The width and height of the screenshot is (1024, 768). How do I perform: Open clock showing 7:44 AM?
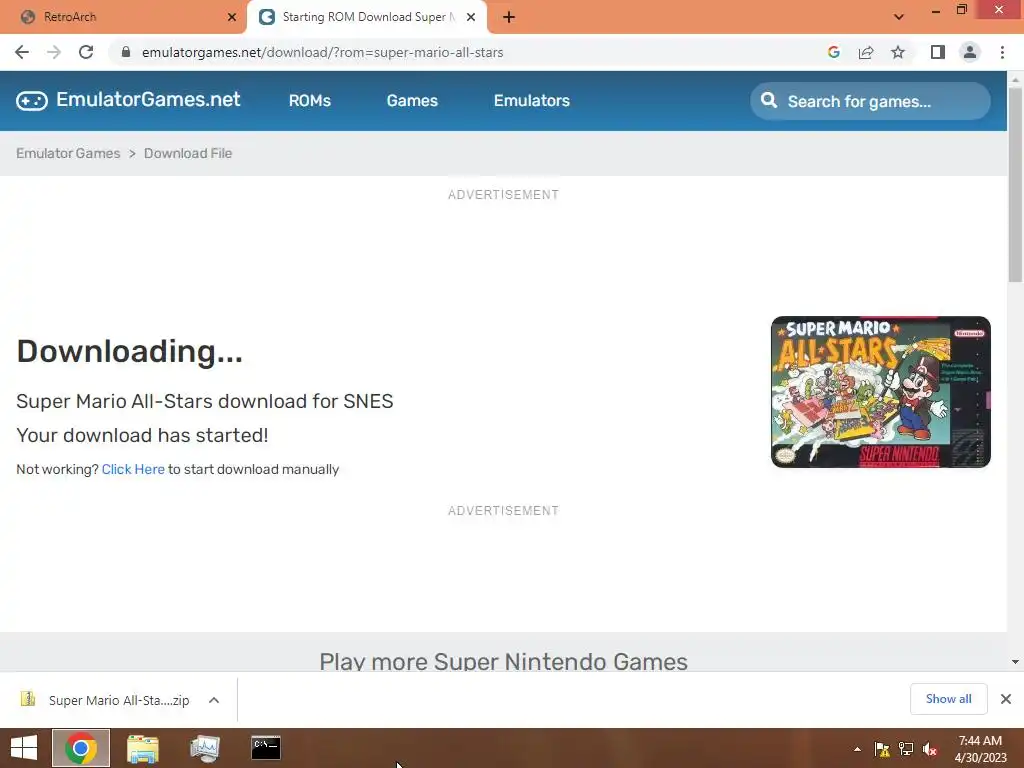(980, 749)
